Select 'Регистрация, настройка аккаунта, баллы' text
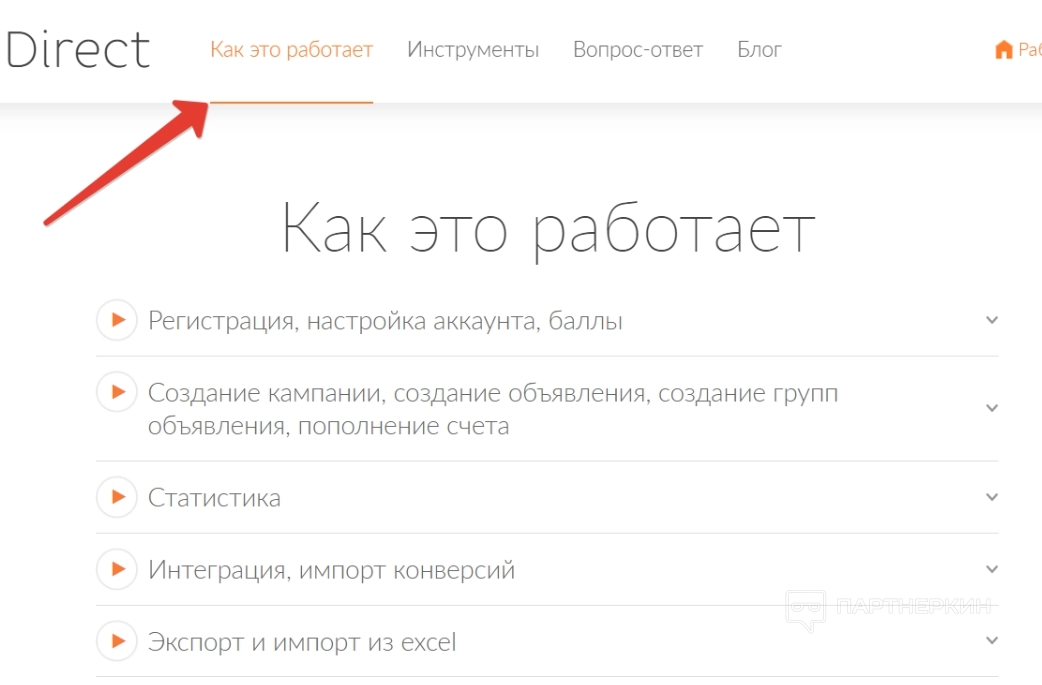The width and height of the screenshot is (1042, 685). pyautogui.click(x=385, y=322)
